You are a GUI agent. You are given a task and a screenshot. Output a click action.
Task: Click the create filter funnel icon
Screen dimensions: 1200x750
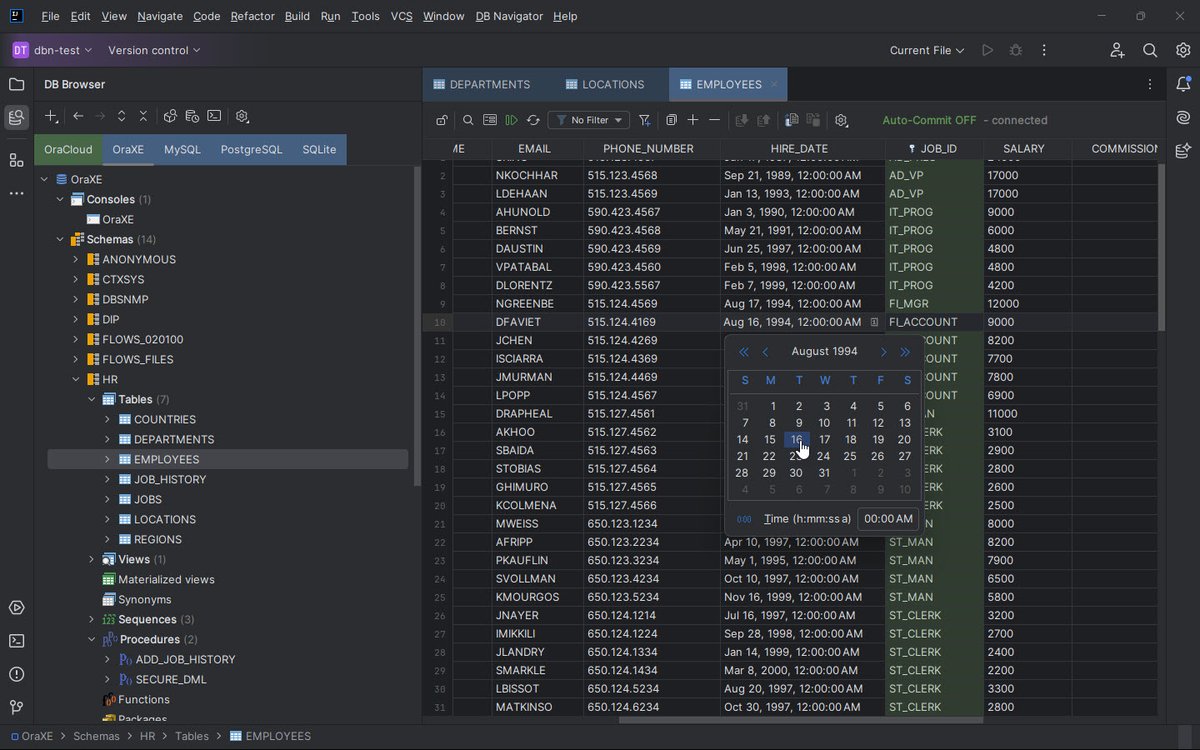coord(645,120)
